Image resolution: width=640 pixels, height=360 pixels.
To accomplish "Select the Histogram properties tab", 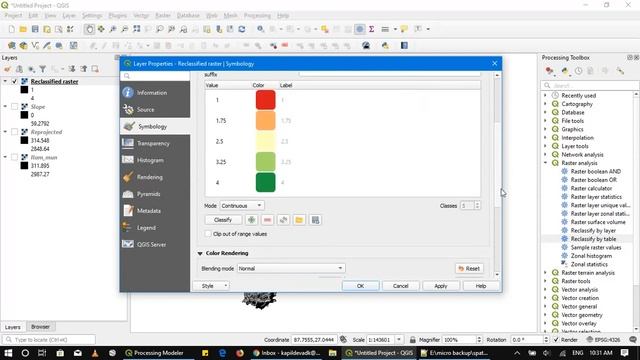I will coord(155,160).
